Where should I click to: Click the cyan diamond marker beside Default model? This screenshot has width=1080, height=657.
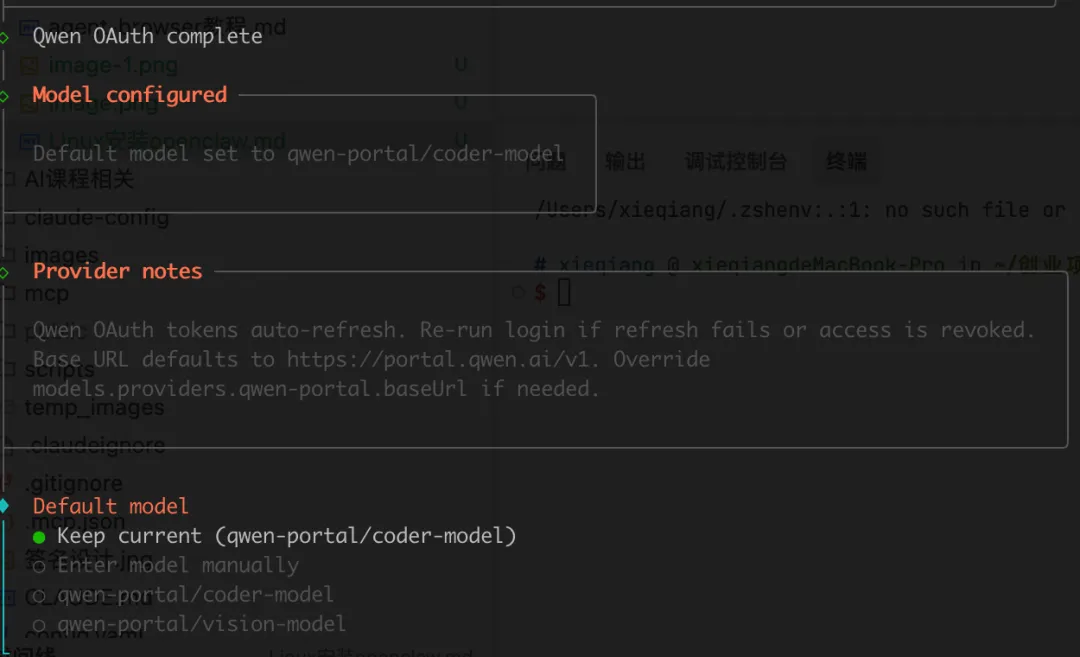[x=5, y=506]
